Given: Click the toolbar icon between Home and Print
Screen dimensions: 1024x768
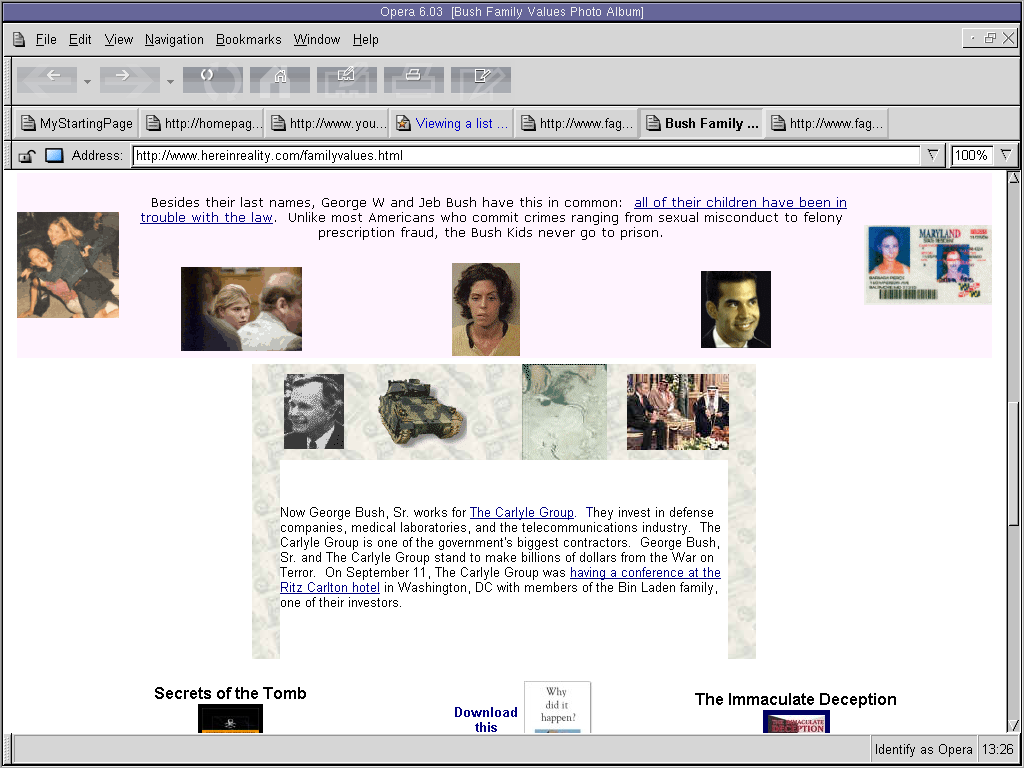Looking at the screenshot, I should coord(347,79).
